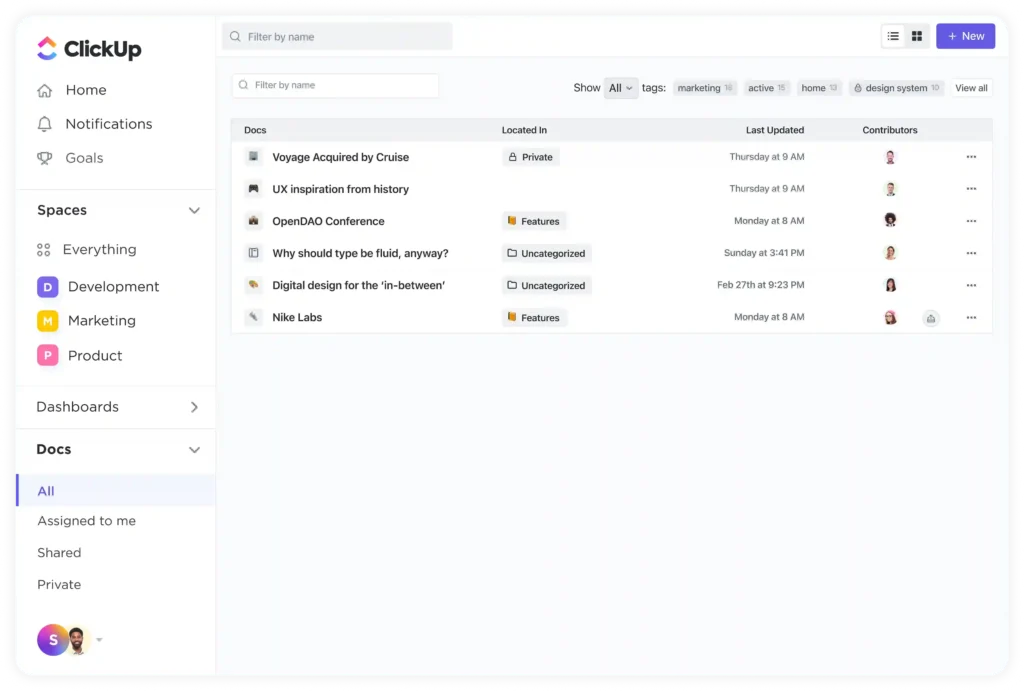Filter by design system tag
This screenshot has width=1024, height=691.
tap(896, 88)
